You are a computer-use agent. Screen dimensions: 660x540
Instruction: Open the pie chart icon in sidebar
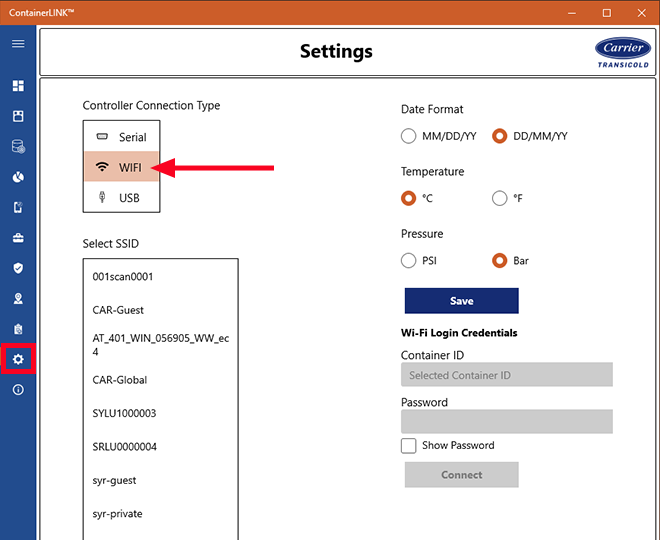[18, 177]
